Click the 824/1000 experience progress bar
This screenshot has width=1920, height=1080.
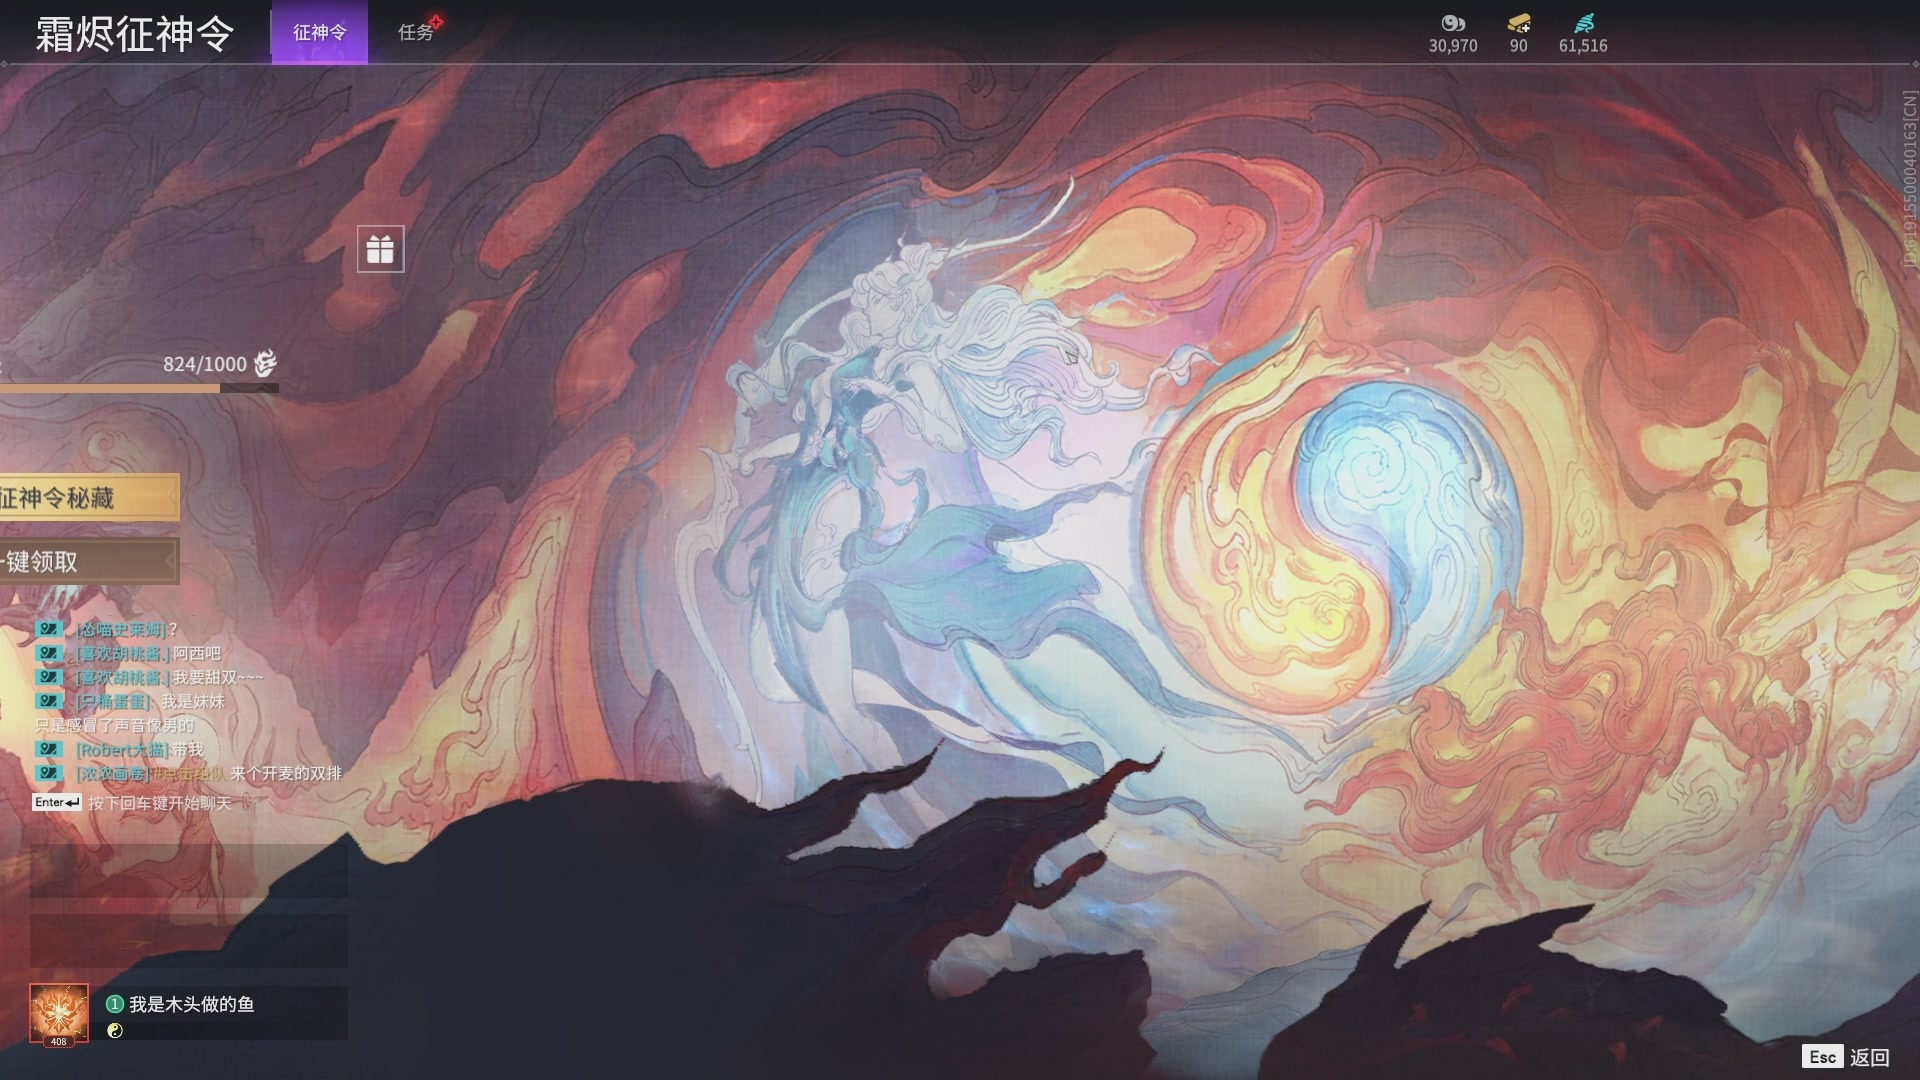138,388
